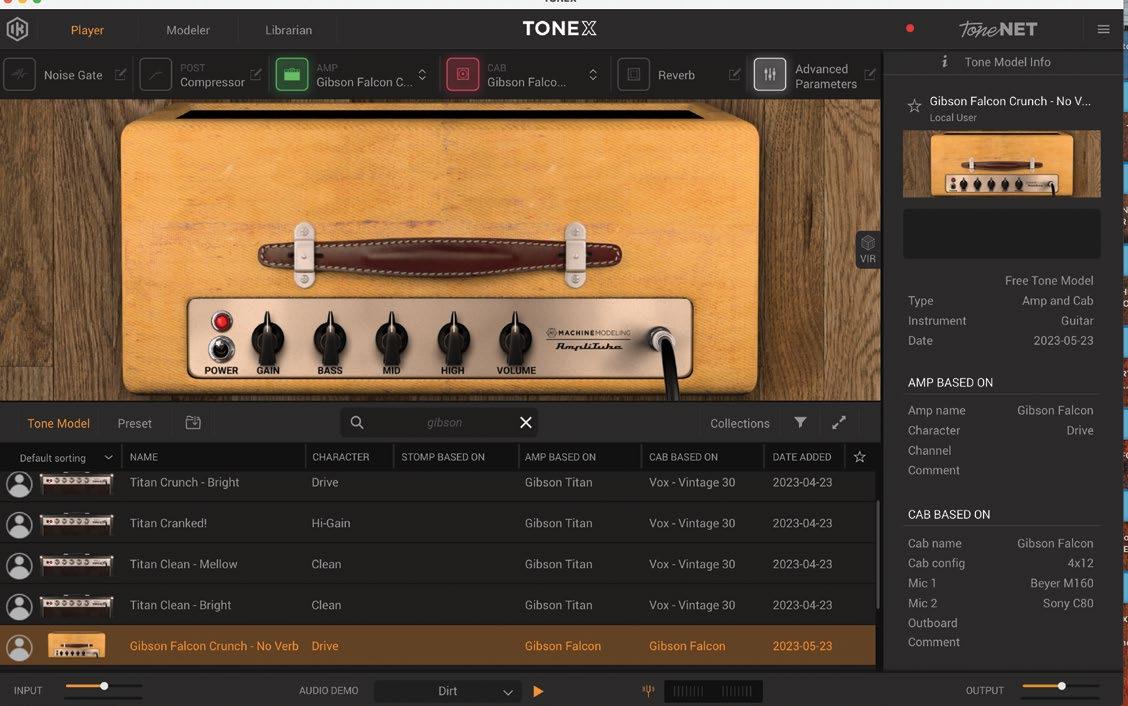The height and width of the screenshot is (706, 1128).
Task: Adjust the INPUT level slider
Action: click(x=104, y=687)
